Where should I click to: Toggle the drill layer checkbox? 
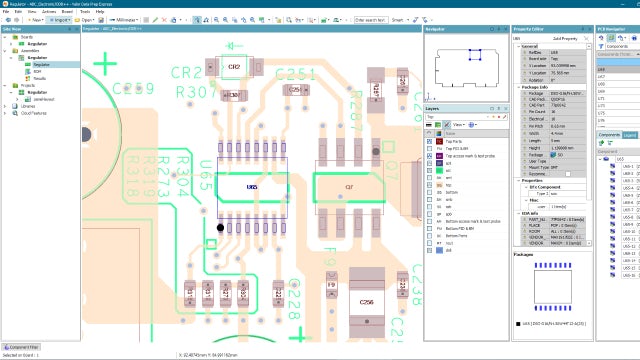(429, 250)
